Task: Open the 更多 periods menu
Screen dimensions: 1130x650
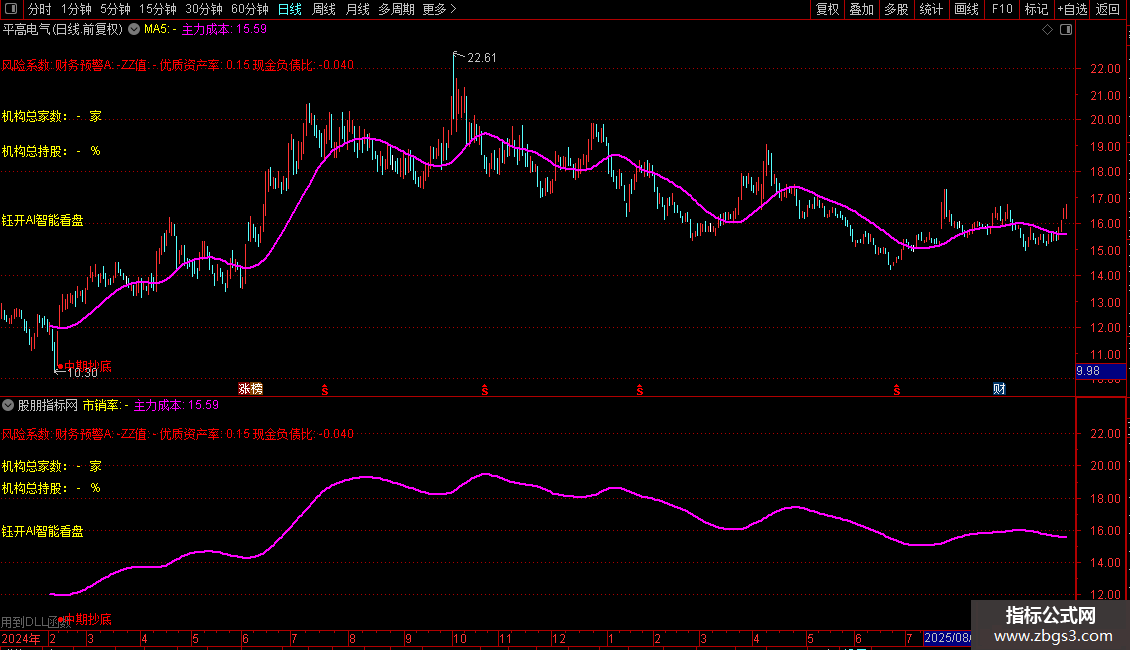Action: click(x=439, y=9)
